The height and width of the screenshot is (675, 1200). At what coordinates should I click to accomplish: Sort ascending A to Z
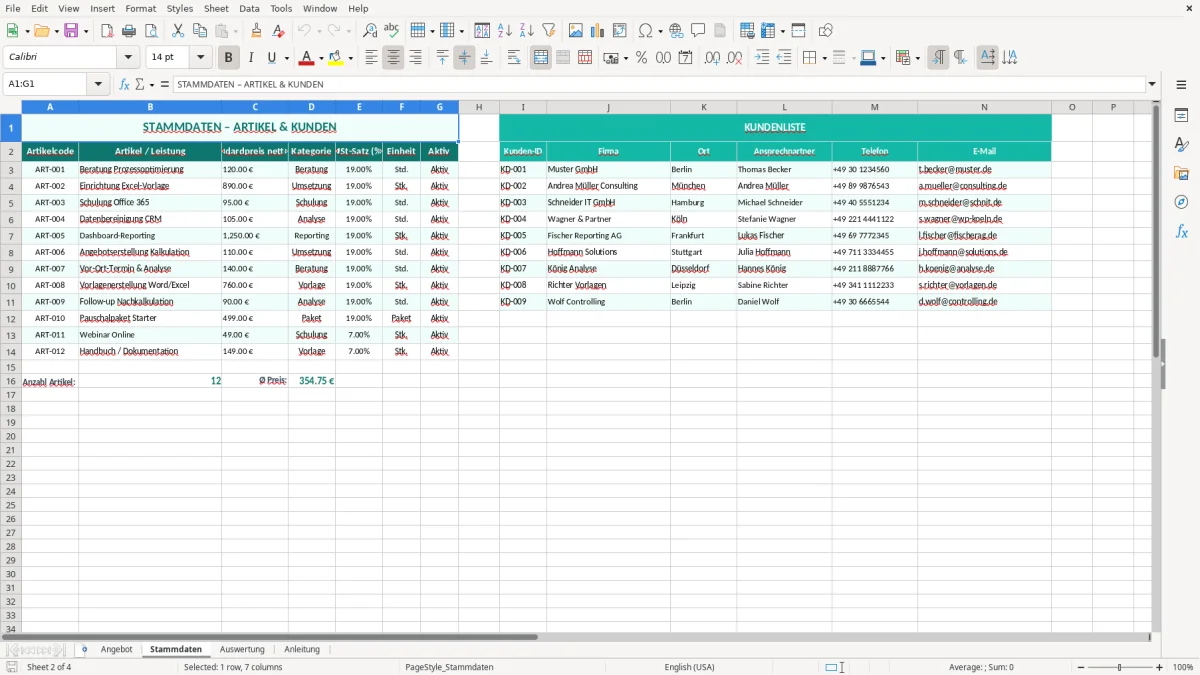coord(505,31)
